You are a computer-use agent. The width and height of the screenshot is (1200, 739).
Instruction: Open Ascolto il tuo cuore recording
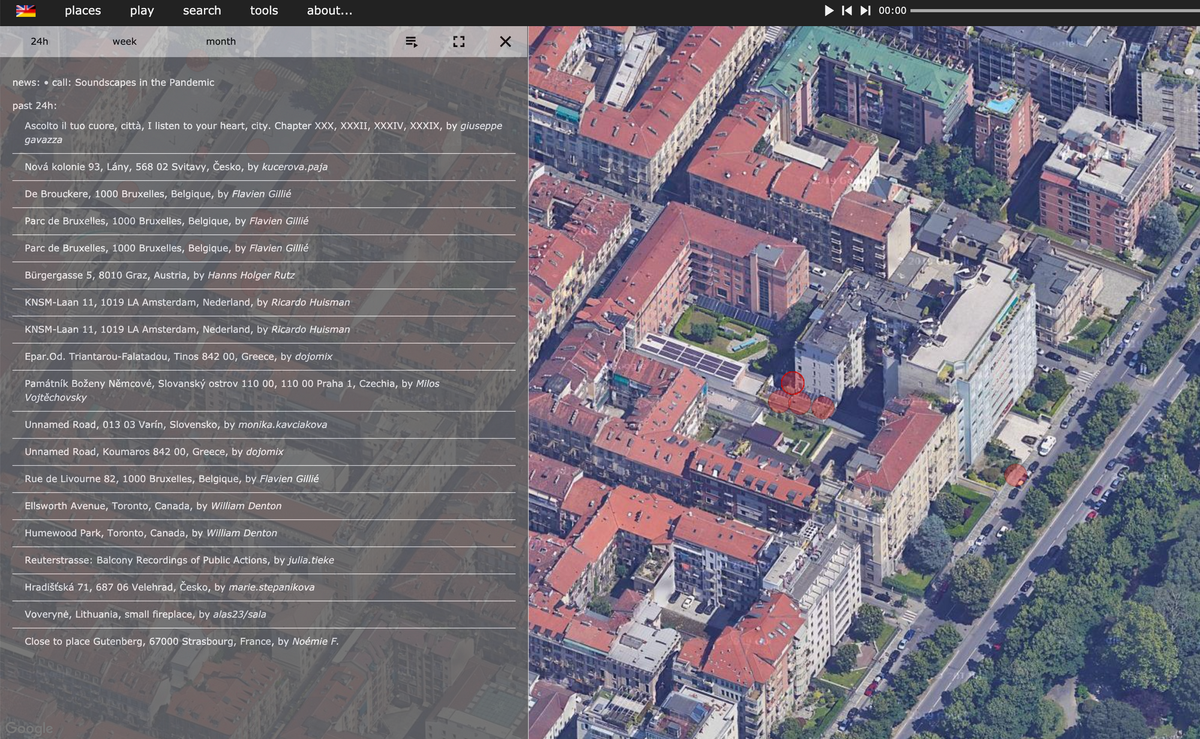point(264,133)
